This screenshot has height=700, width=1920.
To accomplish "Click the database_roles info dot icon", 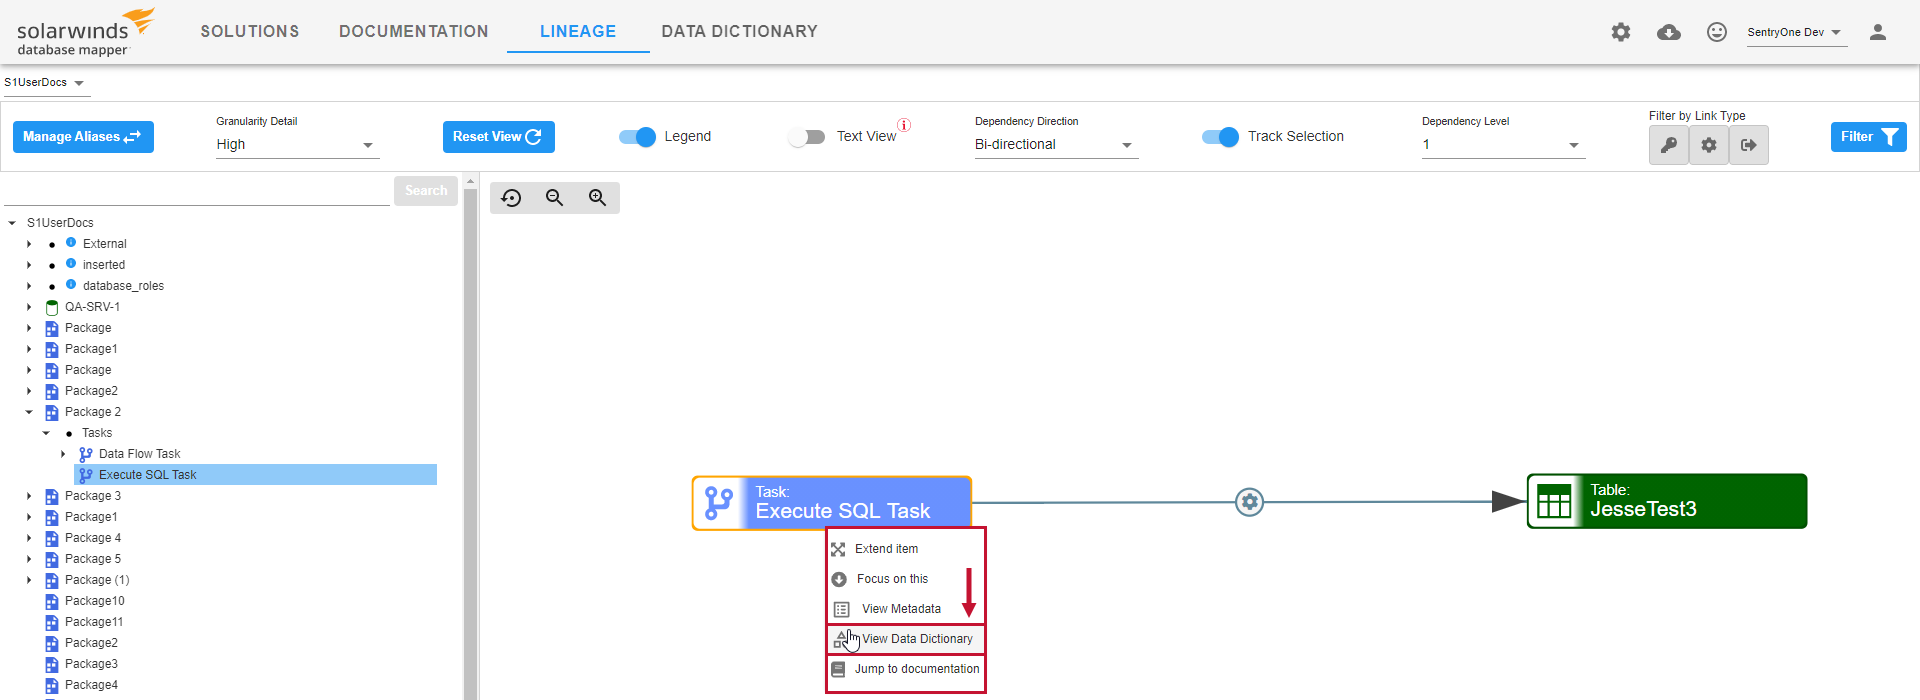I will [x=71, y=285].
